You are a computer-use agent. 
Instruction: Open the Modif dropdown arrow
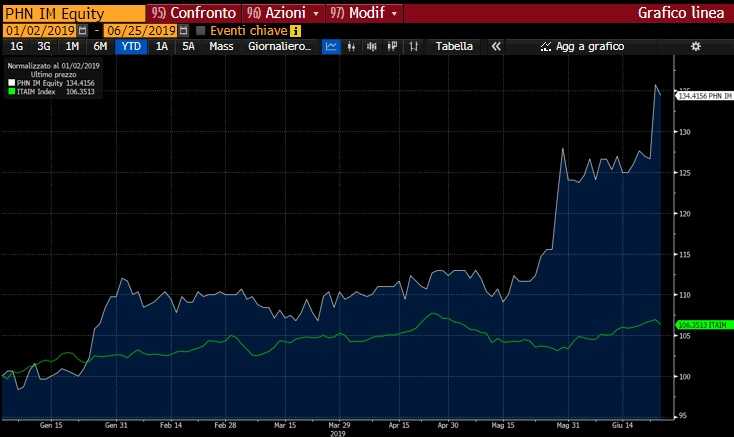394,14
